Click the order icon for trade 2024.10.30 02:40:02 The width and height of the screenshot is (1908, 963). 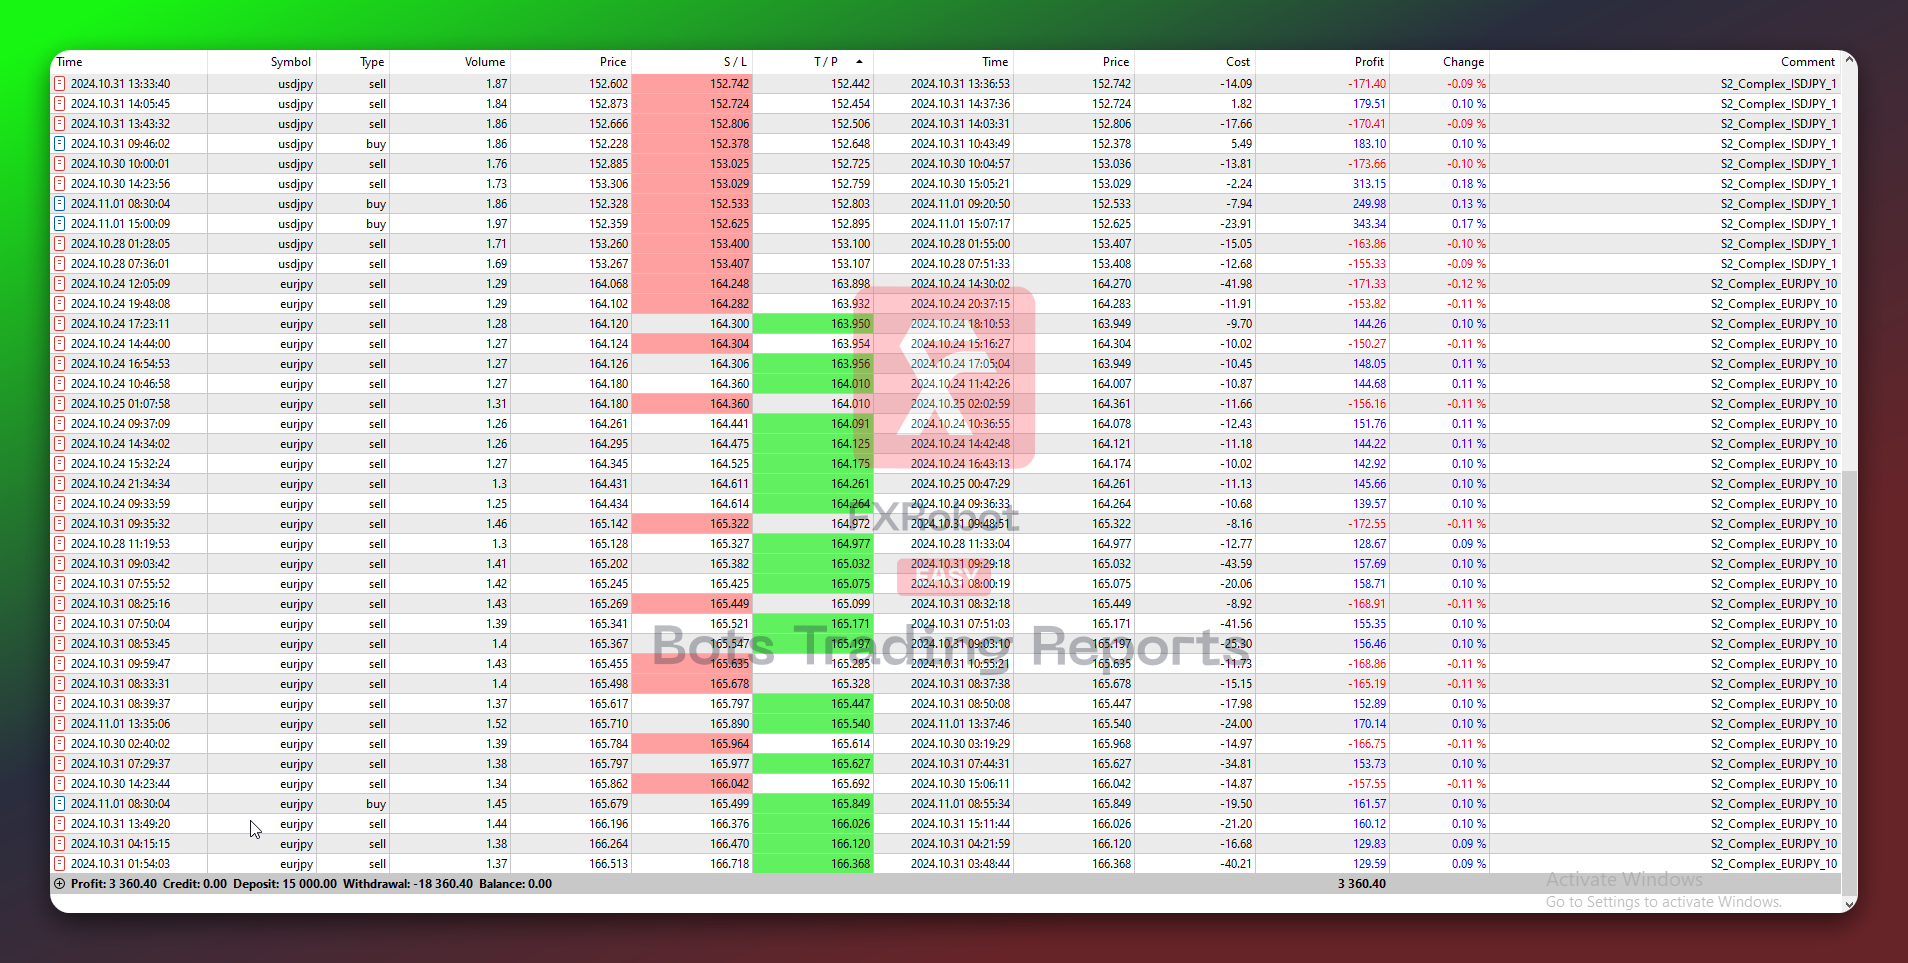pyautogui.click(x=59, y=744)
